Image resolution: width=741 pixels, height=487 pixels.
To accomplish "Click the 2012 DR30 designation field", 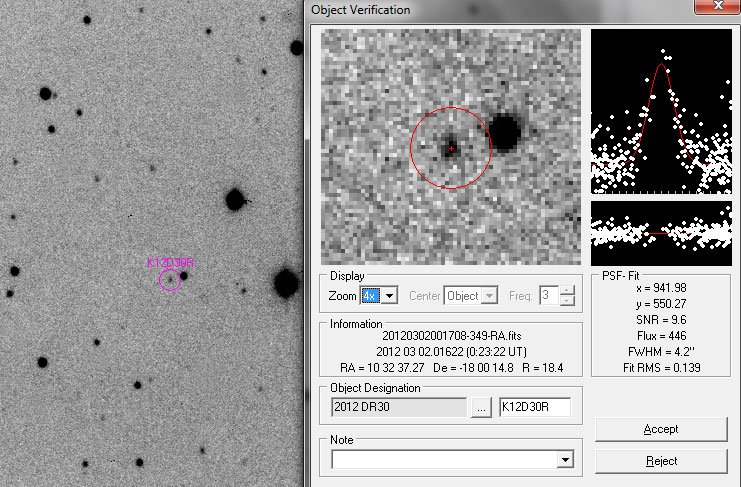I will tap(398, 407).
